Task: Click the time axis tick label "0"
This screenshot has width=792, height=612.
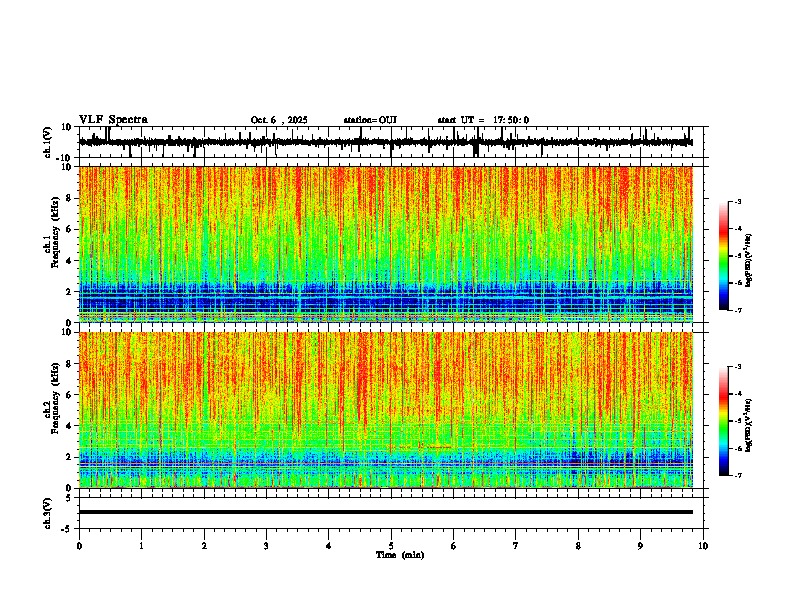Action: (x=79, y=546)
